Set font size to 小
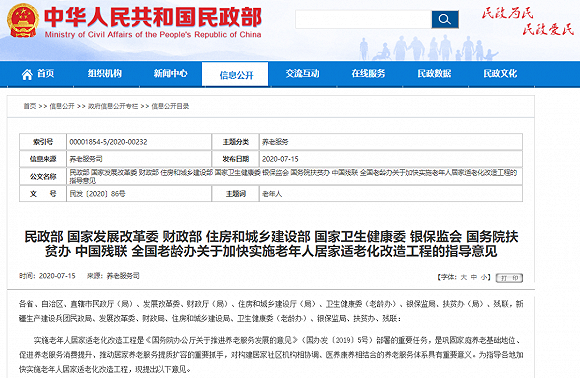Viewport: 580px width, 378px height. [483, 277]
